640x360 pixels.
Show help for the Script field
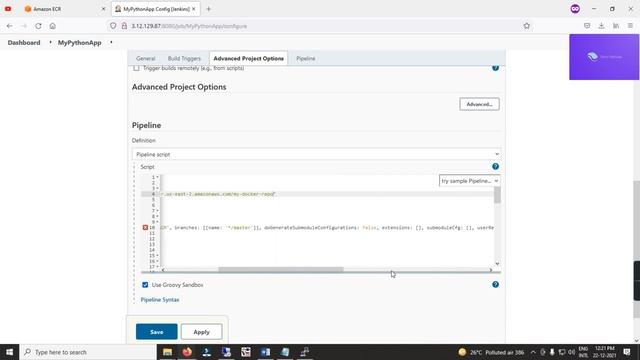(x=495, y=167)
